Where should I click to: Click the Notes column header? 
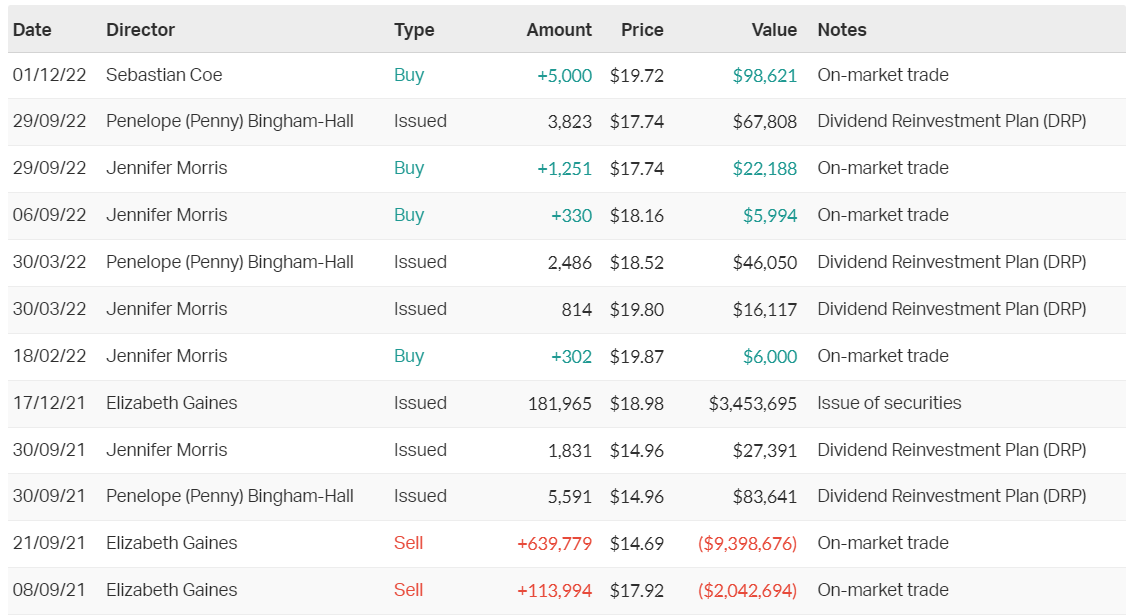click(842, 30)
